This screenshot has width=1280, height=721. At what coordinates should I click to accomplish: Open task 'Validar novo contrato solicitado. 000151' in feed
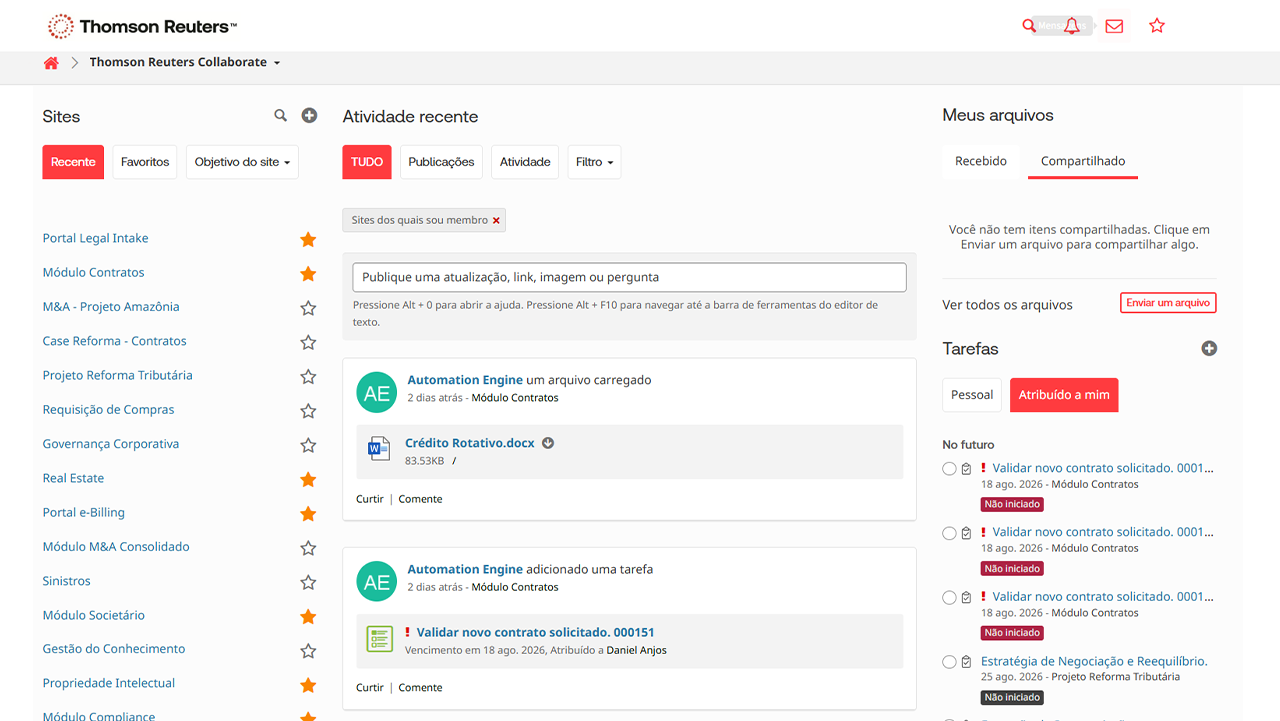tap(536, 632)
